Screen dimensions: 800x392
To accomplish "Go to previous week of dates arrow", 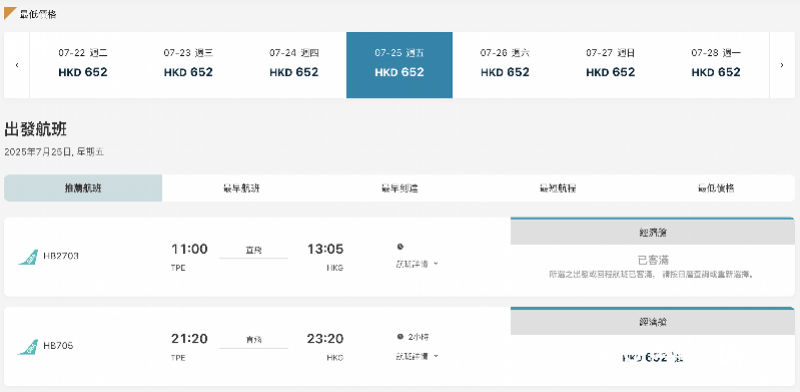I will [17, 65].
